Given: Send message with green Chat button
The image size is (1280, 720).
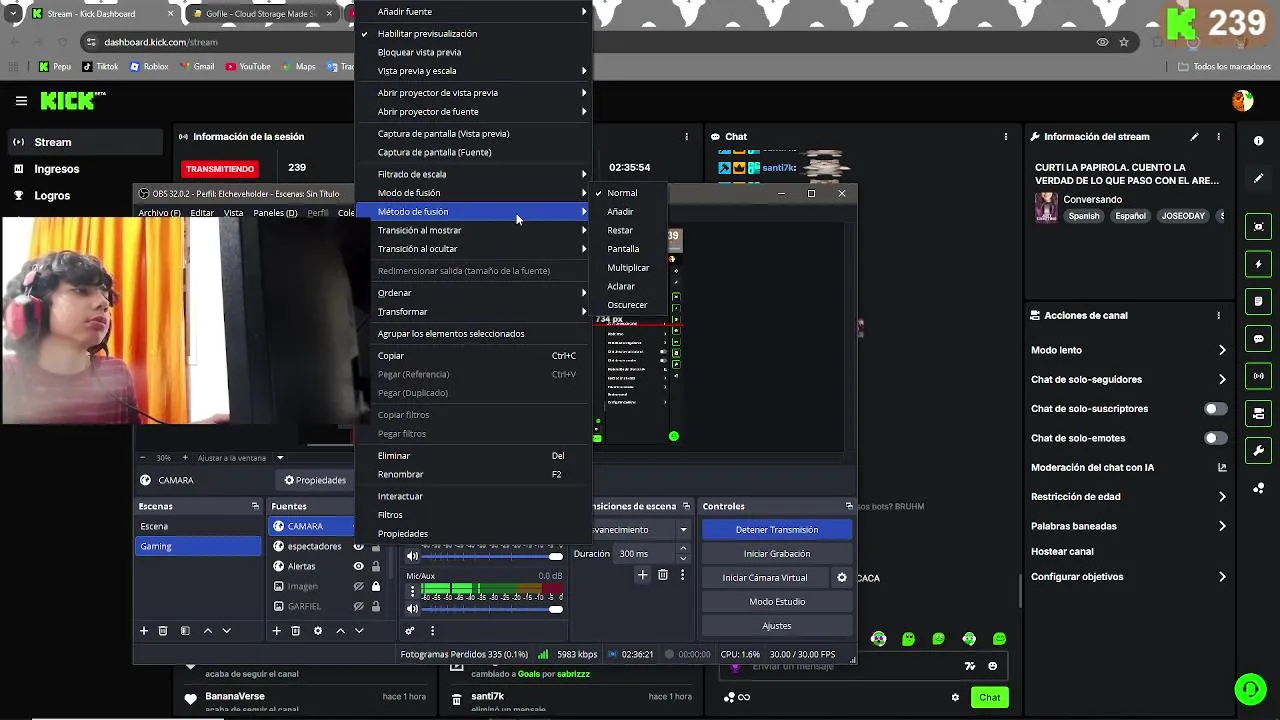Looking at the screenshot, I should click(989, 697).
